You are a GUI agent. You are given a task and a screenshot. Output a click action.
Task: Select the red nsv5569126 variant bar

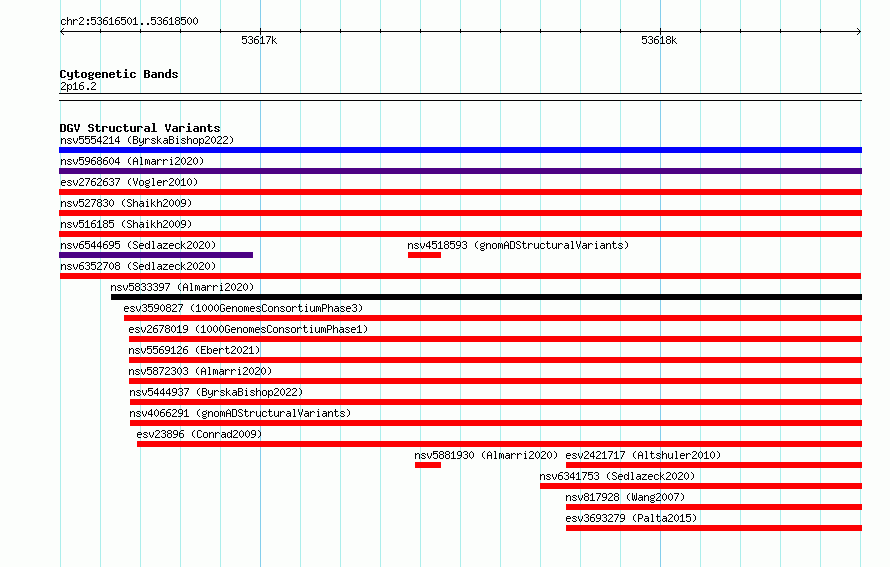pyautogui.click(x=496, y=360)
